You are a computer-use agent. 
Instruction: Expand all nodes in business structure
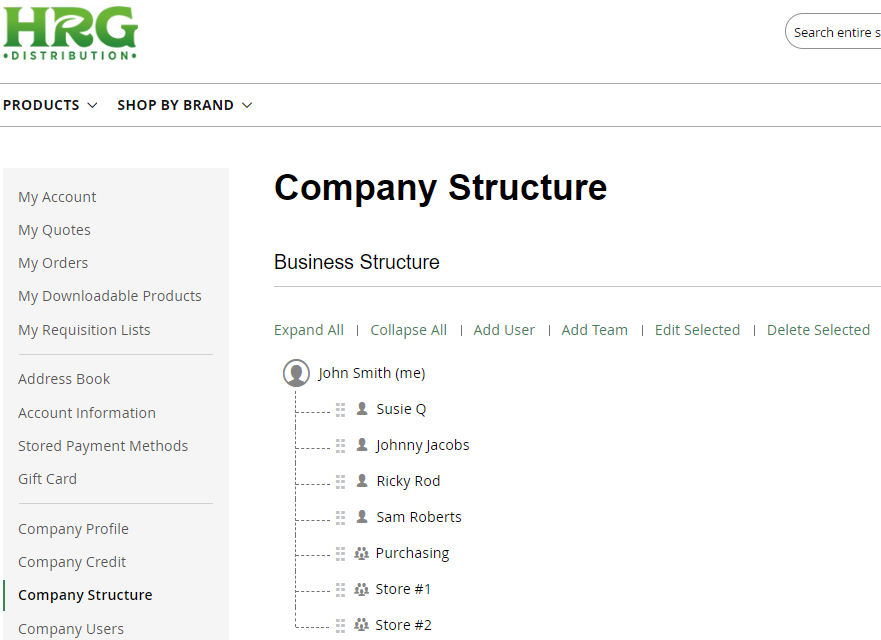click(308, 330)
